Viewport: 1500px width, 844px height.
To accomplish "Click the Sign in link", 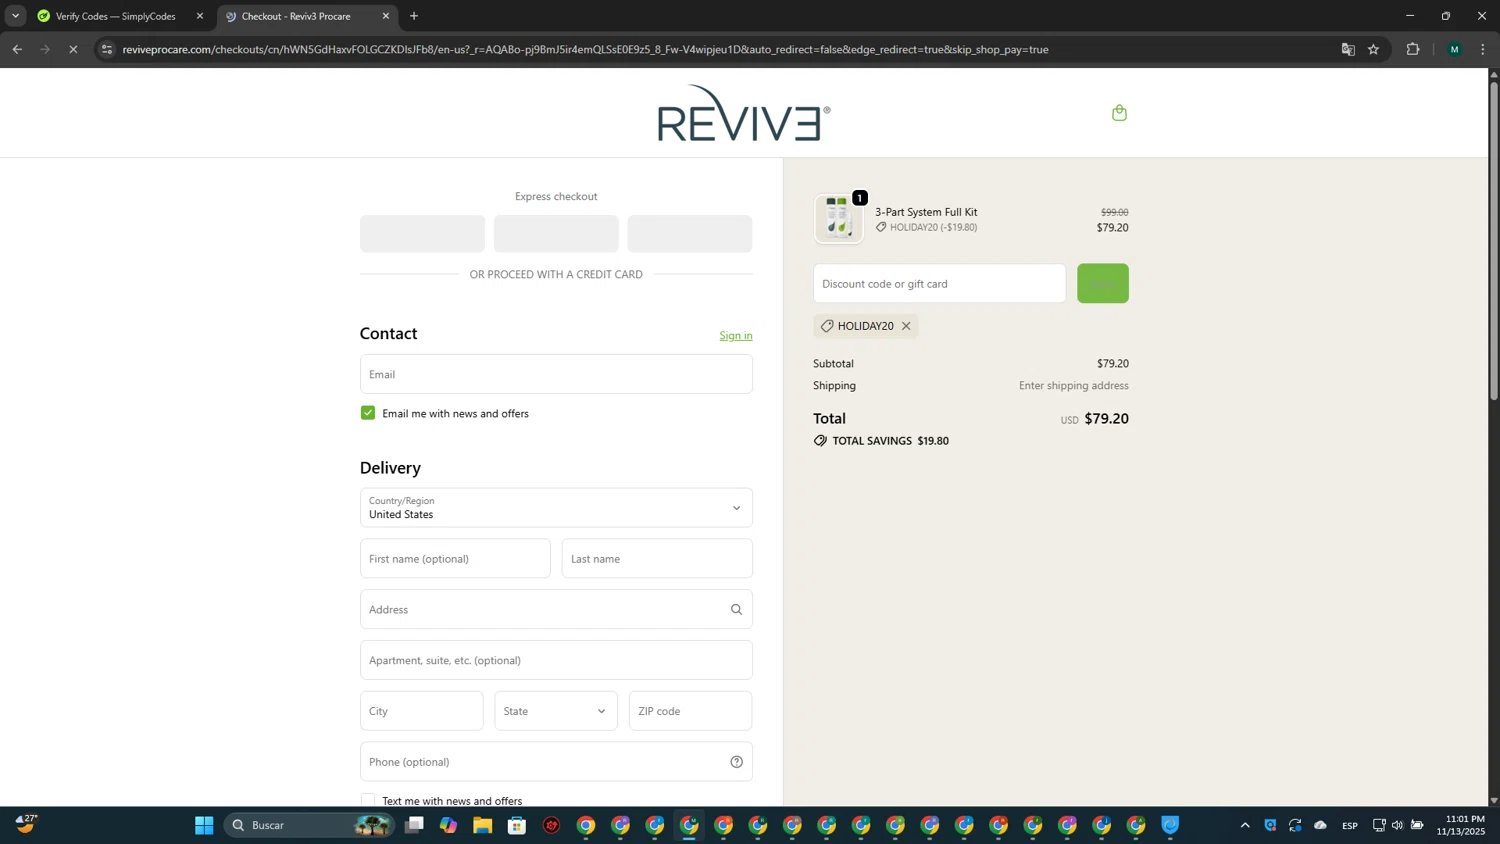I will (x=736, y=336).
